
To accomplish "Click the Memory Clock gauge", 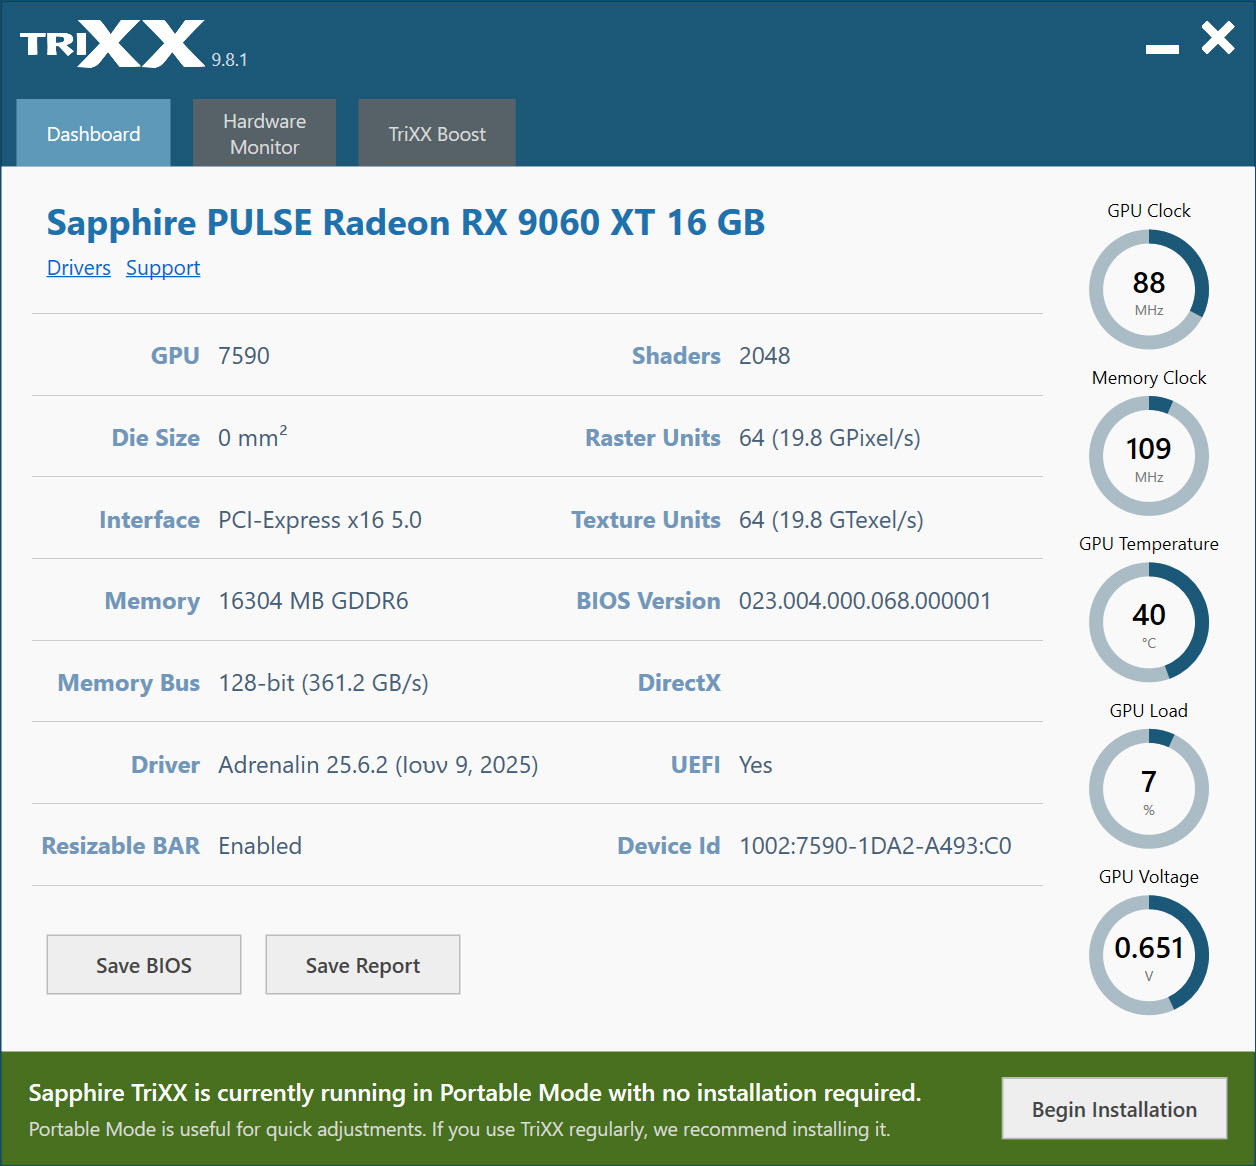I will pos(1148,456).
